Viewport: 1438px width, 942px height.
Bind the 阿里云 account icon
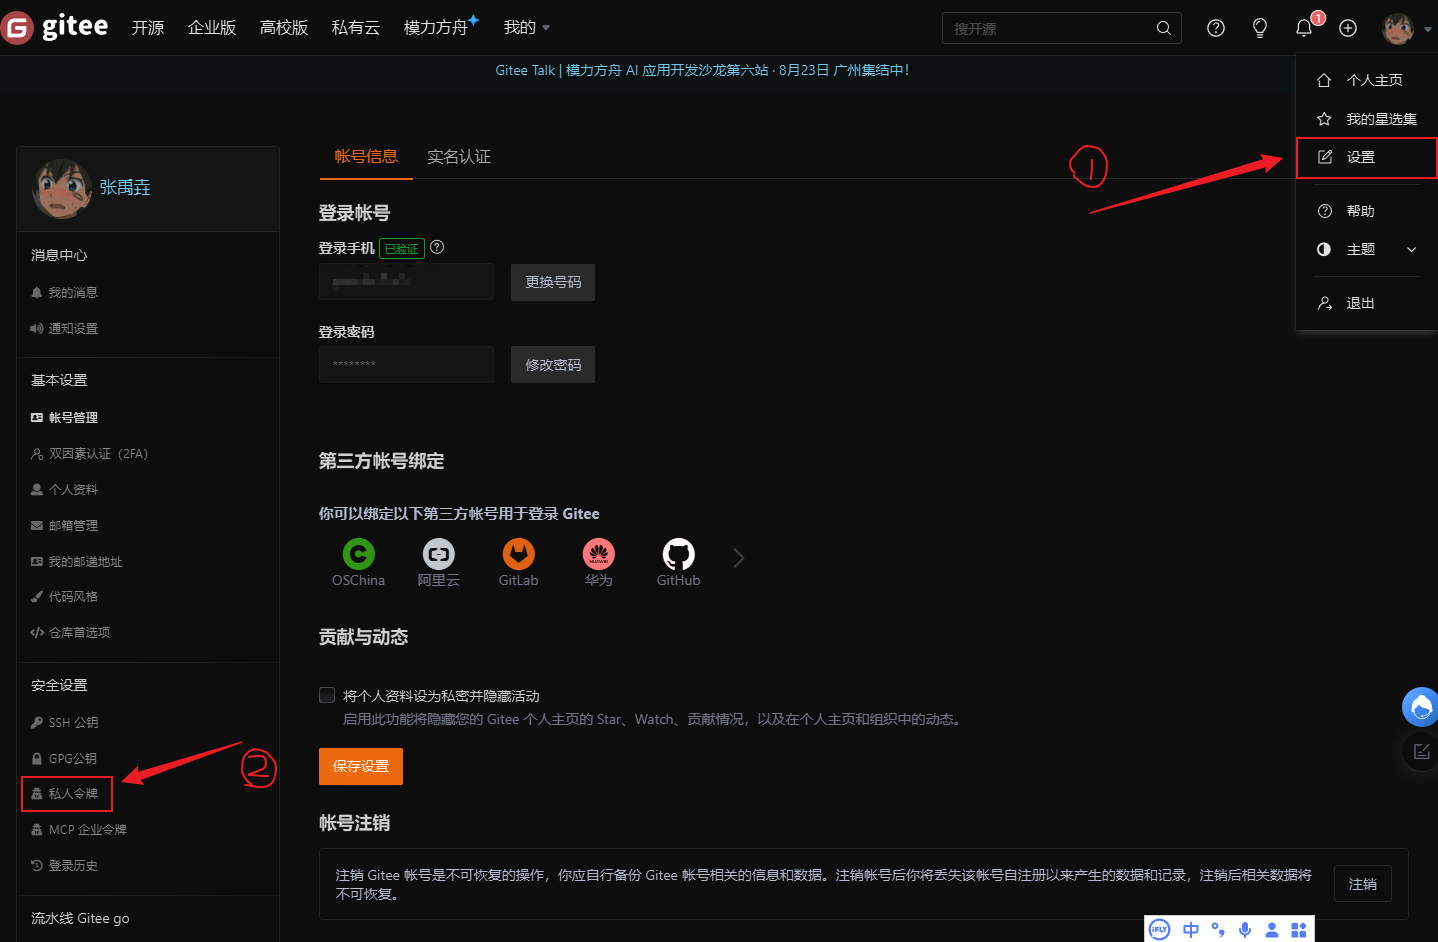coord(438,554)
